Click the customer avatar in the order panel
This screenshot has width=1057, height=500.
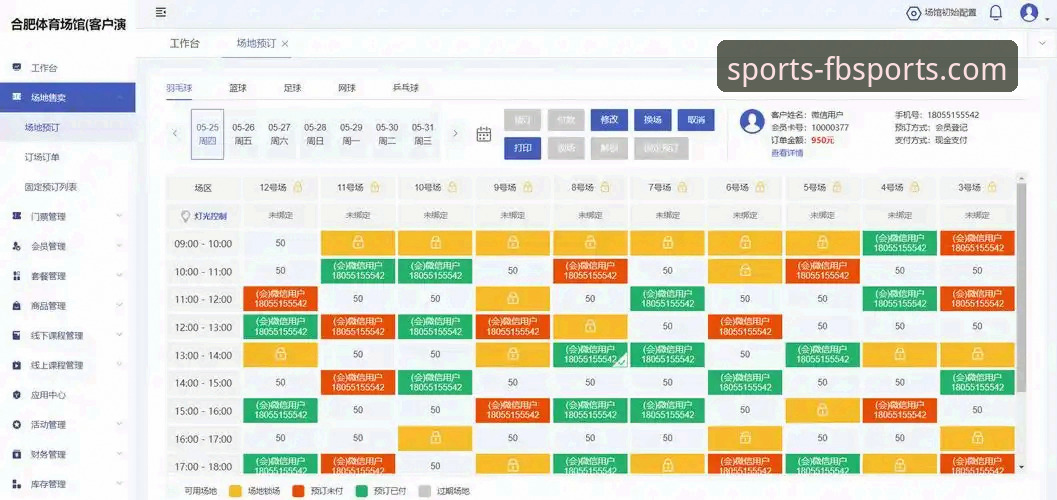tap(752, 121)
